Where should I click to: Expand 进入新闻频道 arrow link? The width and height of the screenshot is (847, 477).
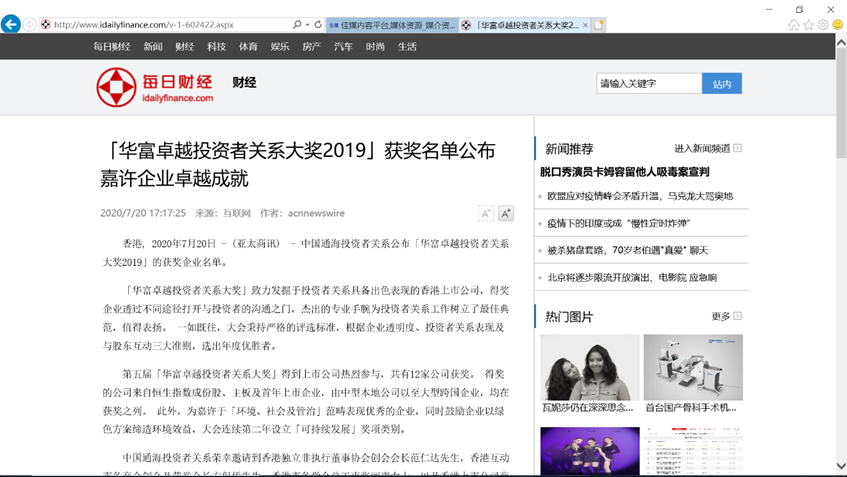737,148
